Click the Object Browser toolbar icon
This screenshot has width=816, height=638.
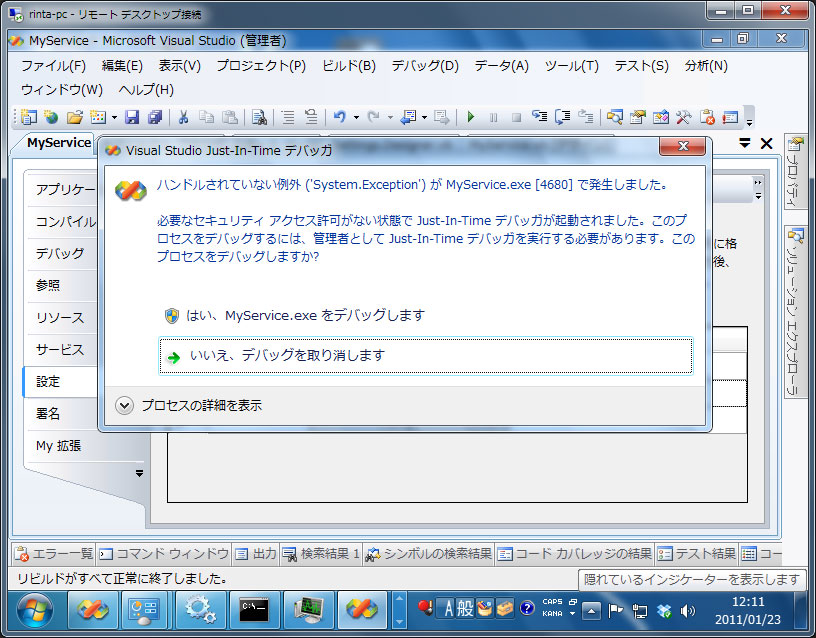(x=660, y=117)
